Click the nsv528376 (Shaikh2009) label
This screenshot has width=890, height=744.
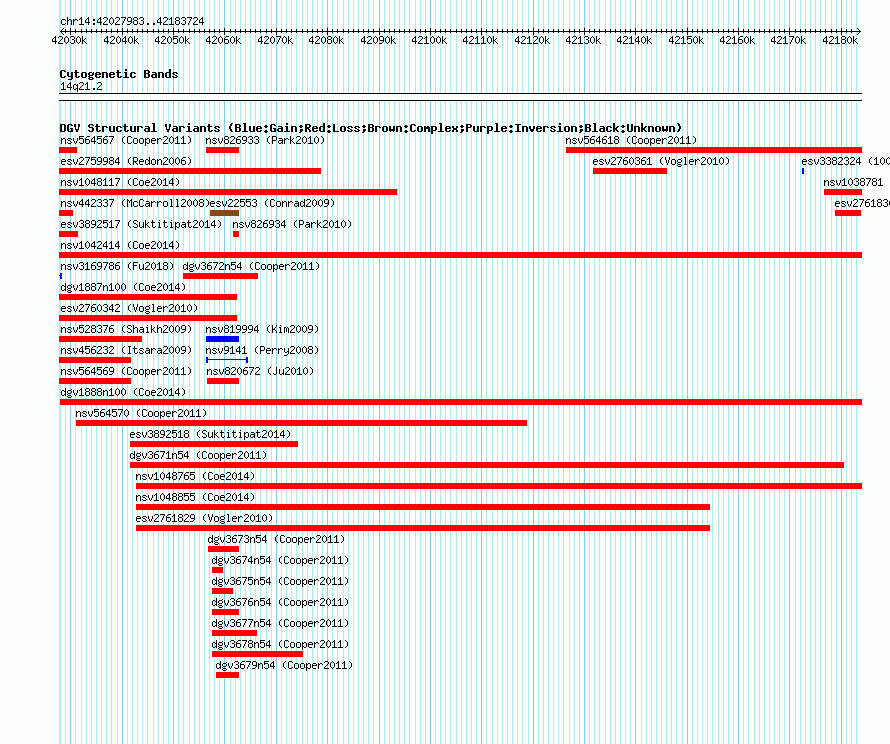tap(126, 329)
